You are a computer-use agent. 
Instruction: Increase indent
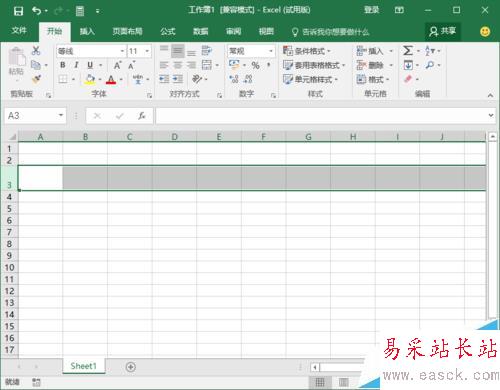[x=178, y=79]
